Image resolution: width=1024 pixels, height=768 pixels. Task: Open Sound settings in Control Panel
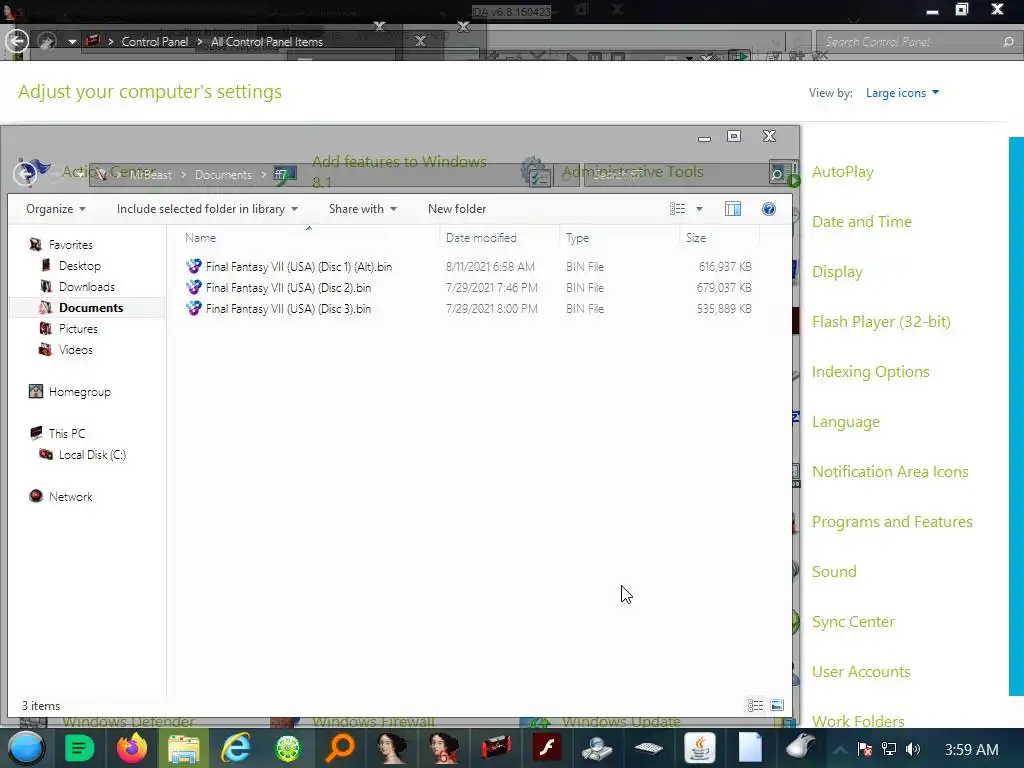[x=834, y=571]
